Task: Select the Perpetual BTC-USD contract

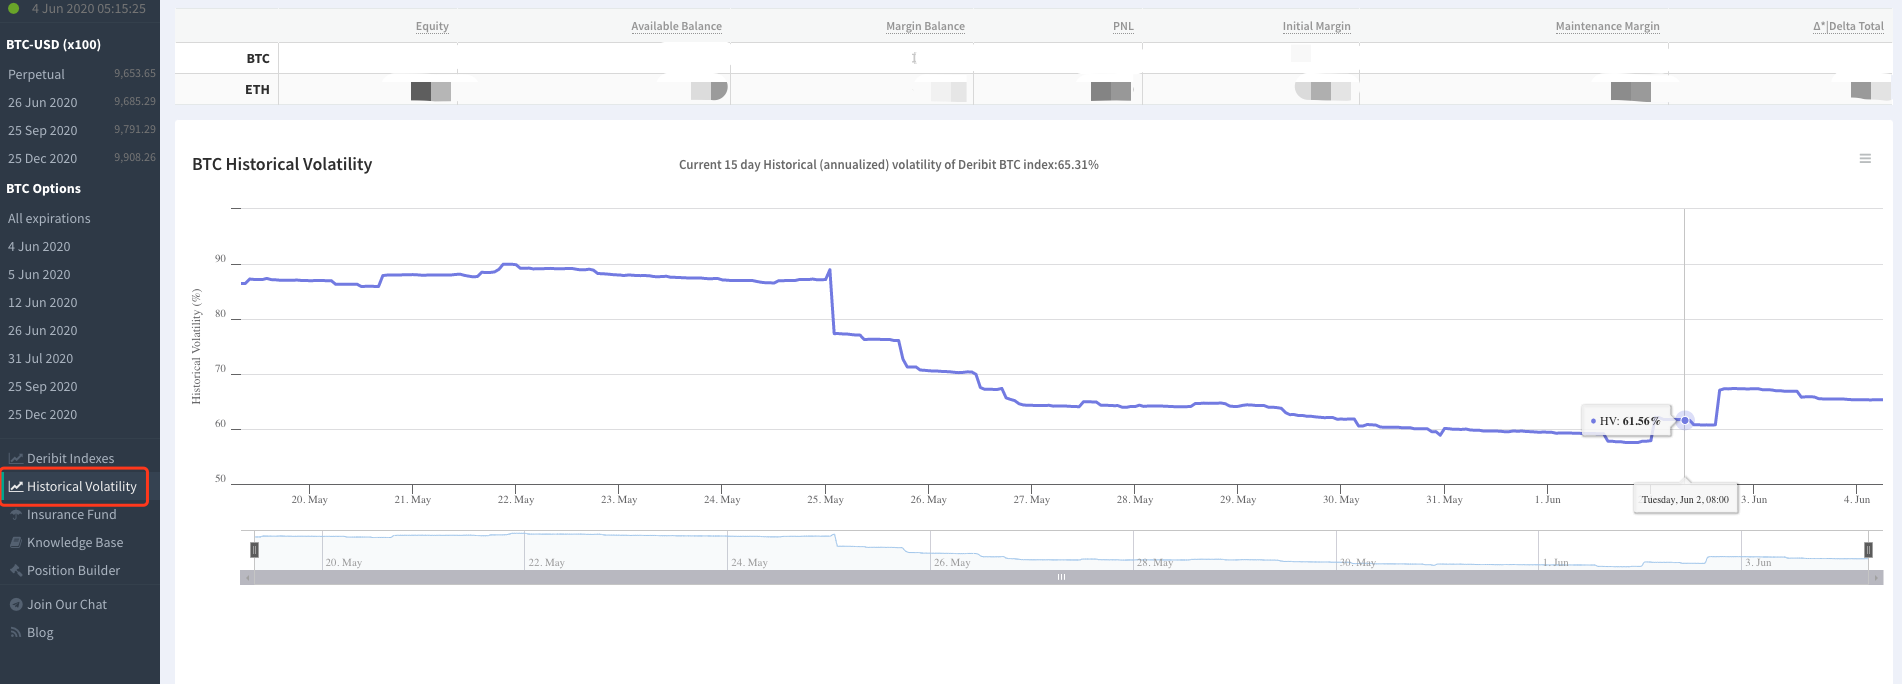Action: (x=36, y=75)
